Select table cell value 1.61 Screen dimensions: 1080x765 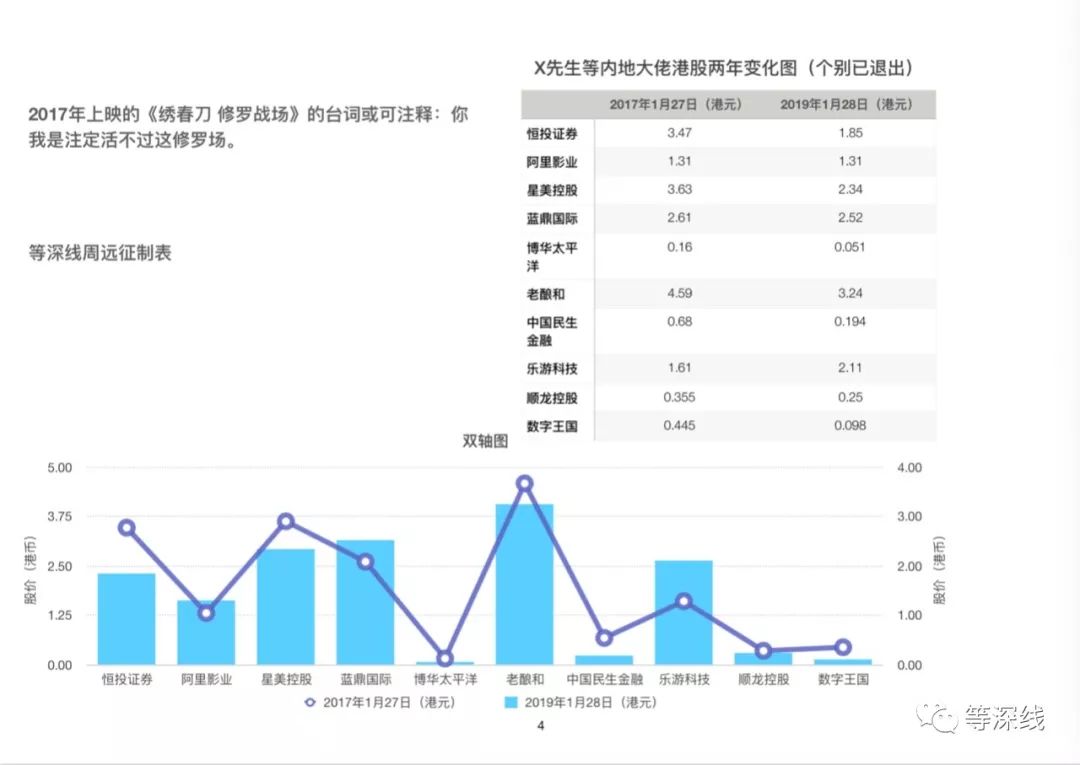pos(679,368)
